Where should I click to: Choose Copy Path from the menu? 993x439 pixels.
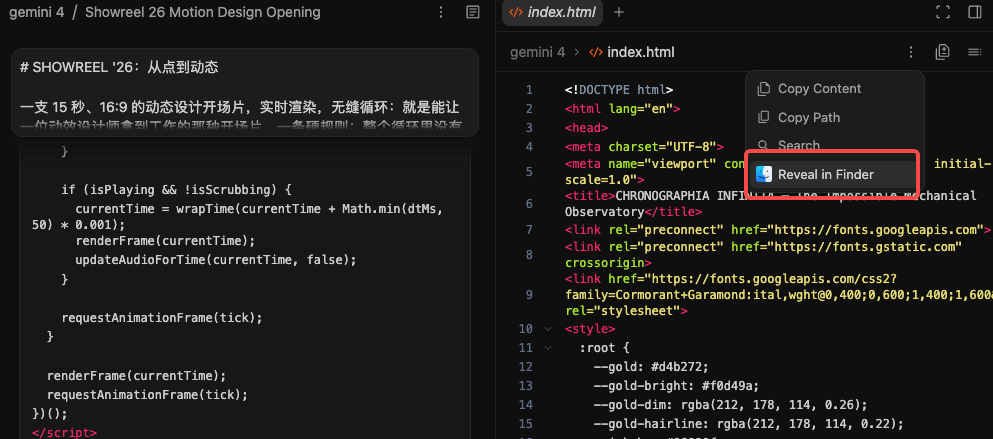point(834,117)
